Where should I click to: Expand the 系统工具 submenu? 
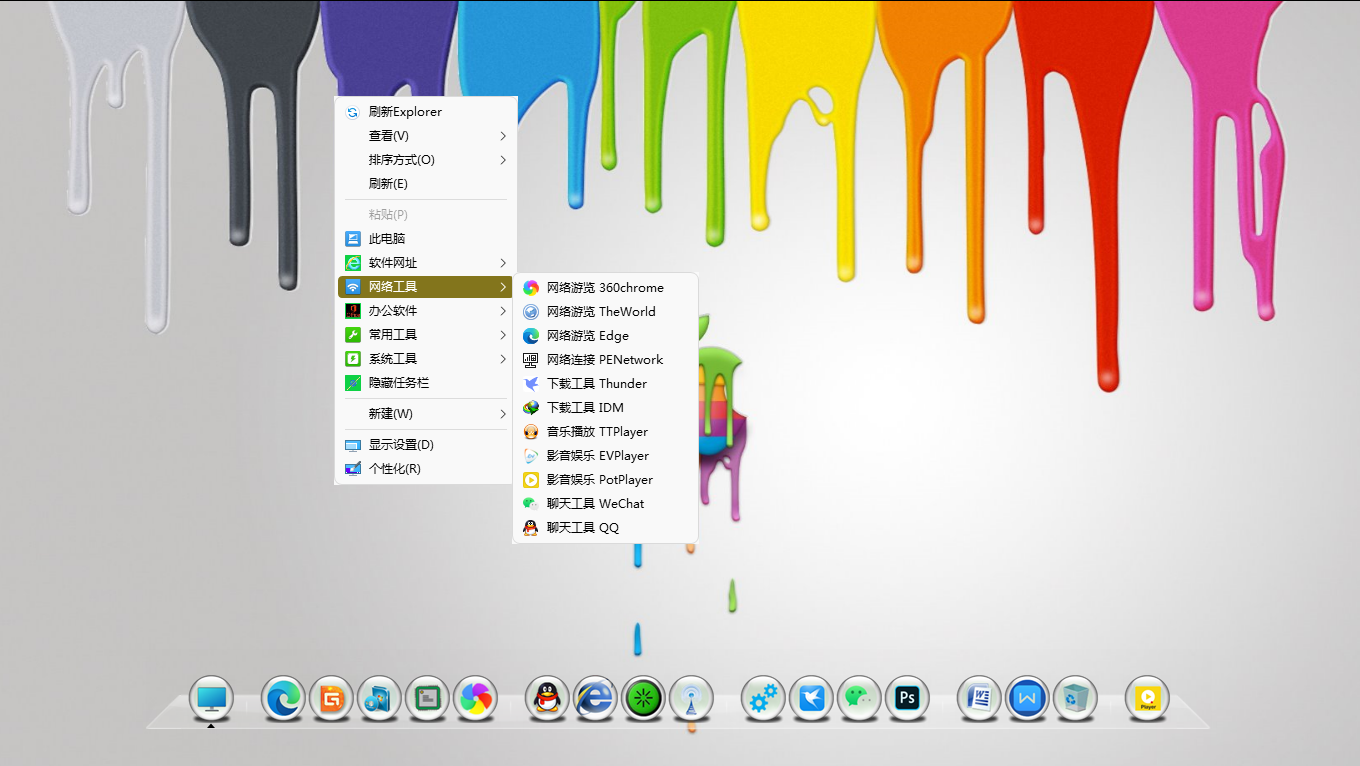click(x=425, y=359)
